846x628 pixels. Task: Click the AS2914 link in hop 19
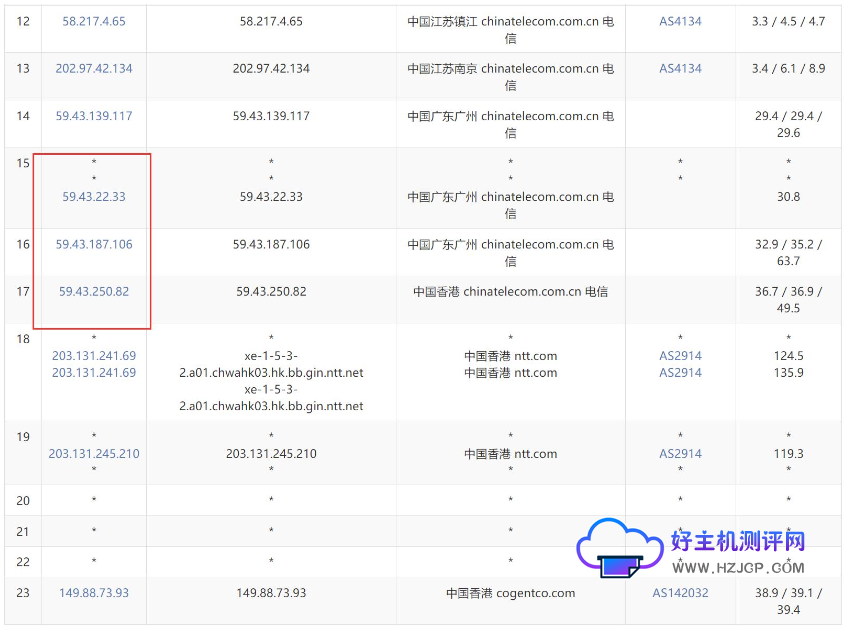click(x=680, y=454)
